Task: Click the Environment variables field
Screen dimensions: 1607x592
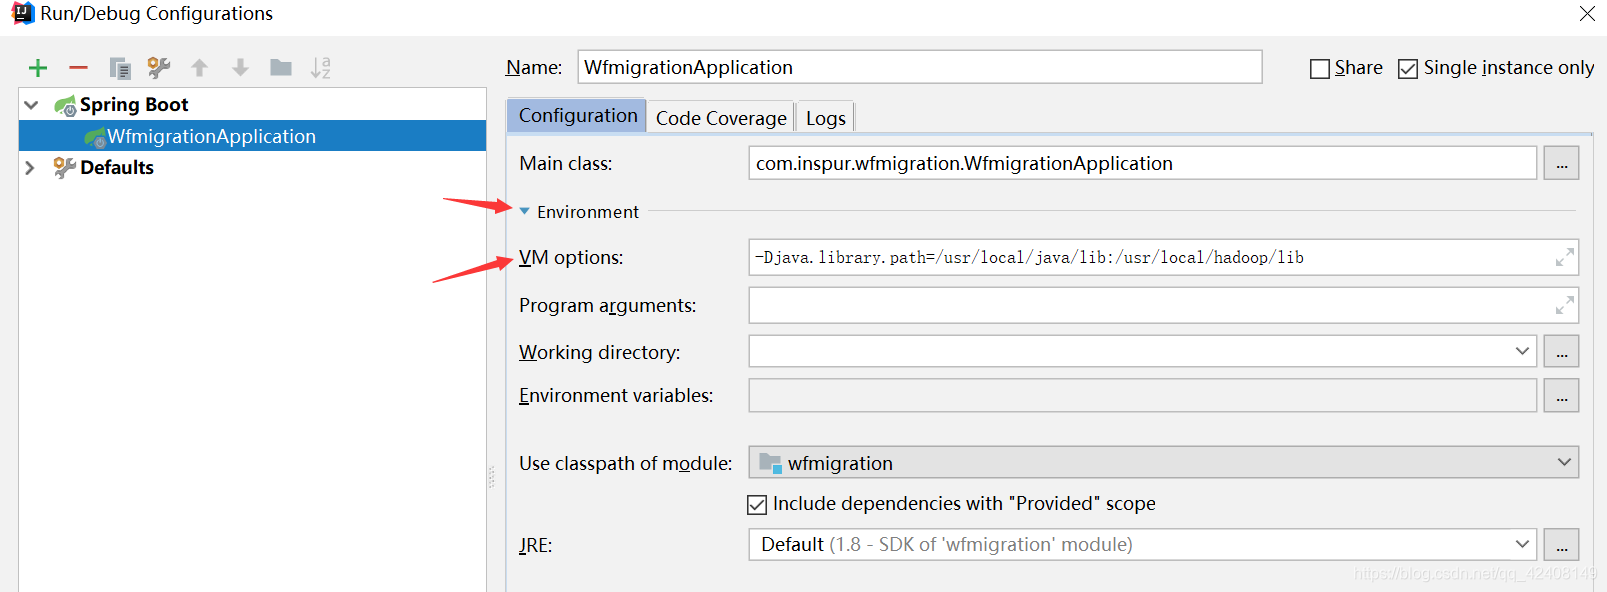Action: tap(1142, 395)
